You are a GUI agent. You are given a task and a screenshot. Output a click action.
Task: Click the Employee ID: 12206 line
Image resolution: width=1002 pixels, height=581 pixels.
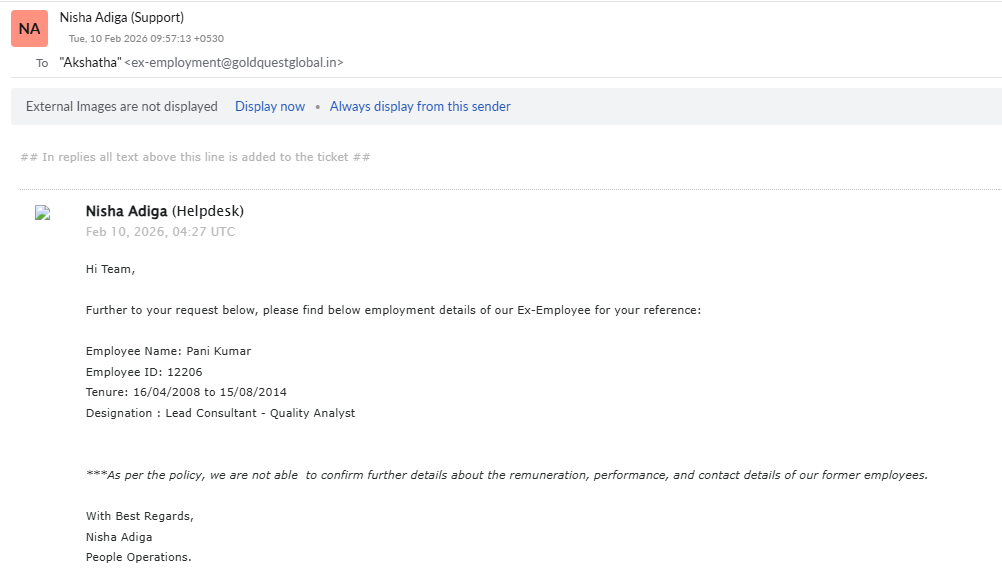pyautogui.click(x=144, y=372)
